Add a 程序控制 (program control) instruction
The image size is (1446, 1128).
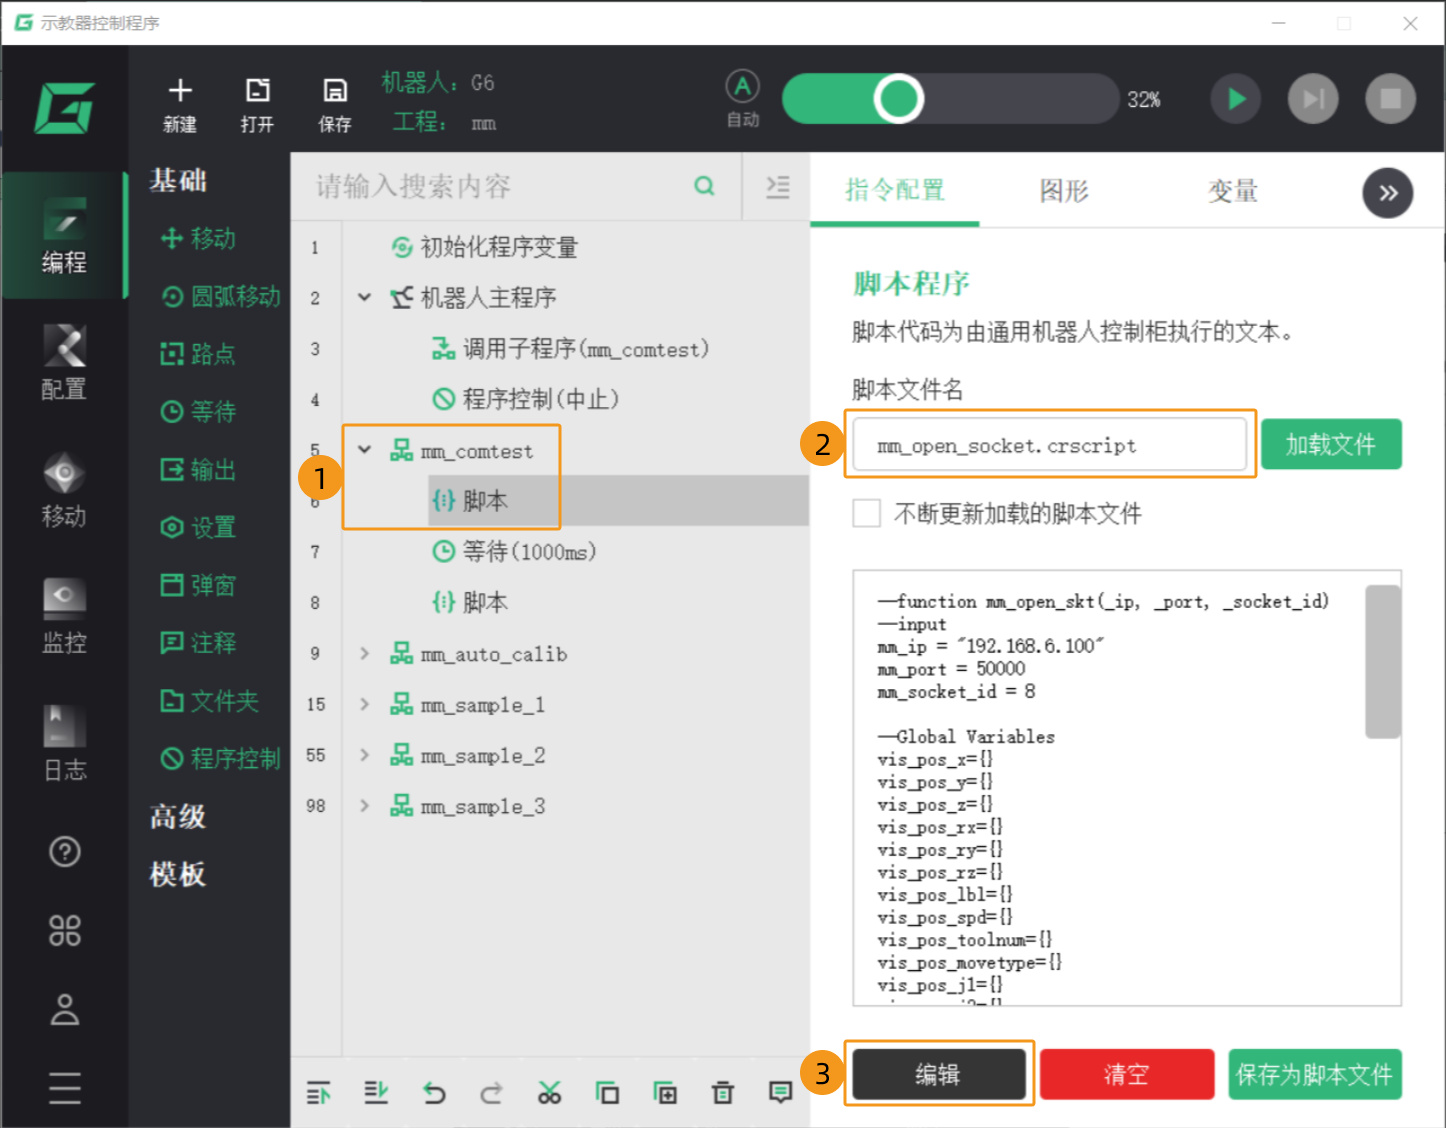point(221,759)
